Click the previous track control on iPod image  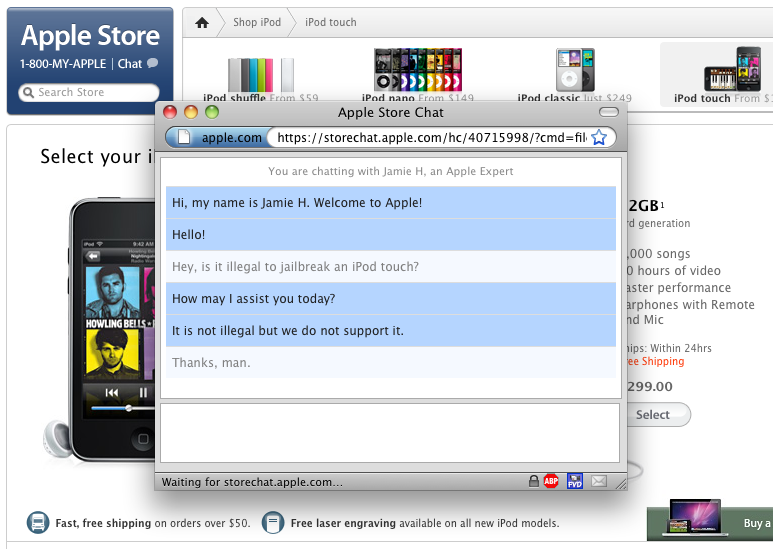[112, 393]
